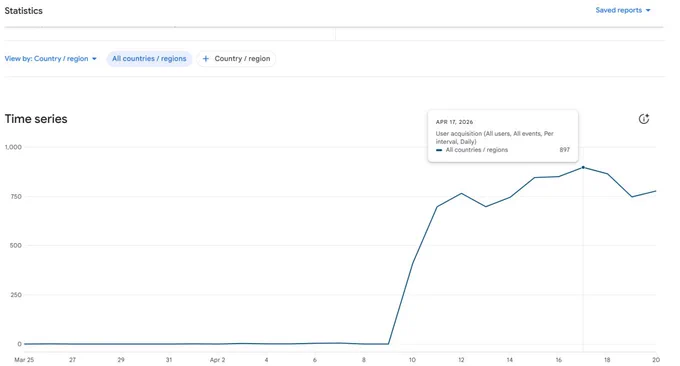Click the Time series heading
680x366 pixels.
click(36, 119)
